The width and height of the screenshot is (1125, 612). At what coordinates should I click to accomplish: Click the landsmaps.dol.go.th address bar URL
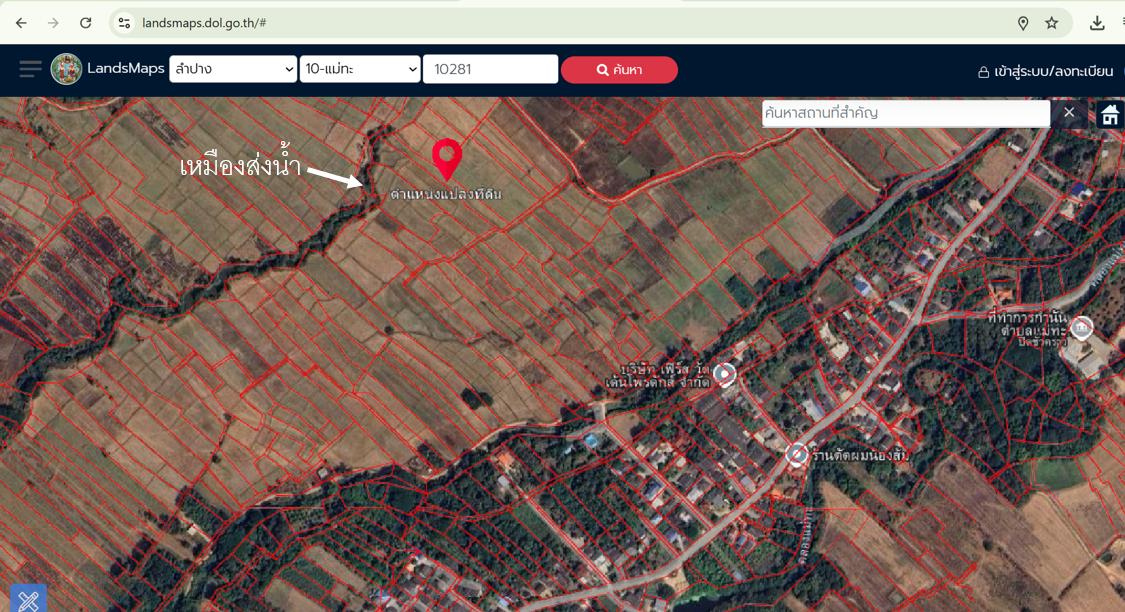[204, 23]
